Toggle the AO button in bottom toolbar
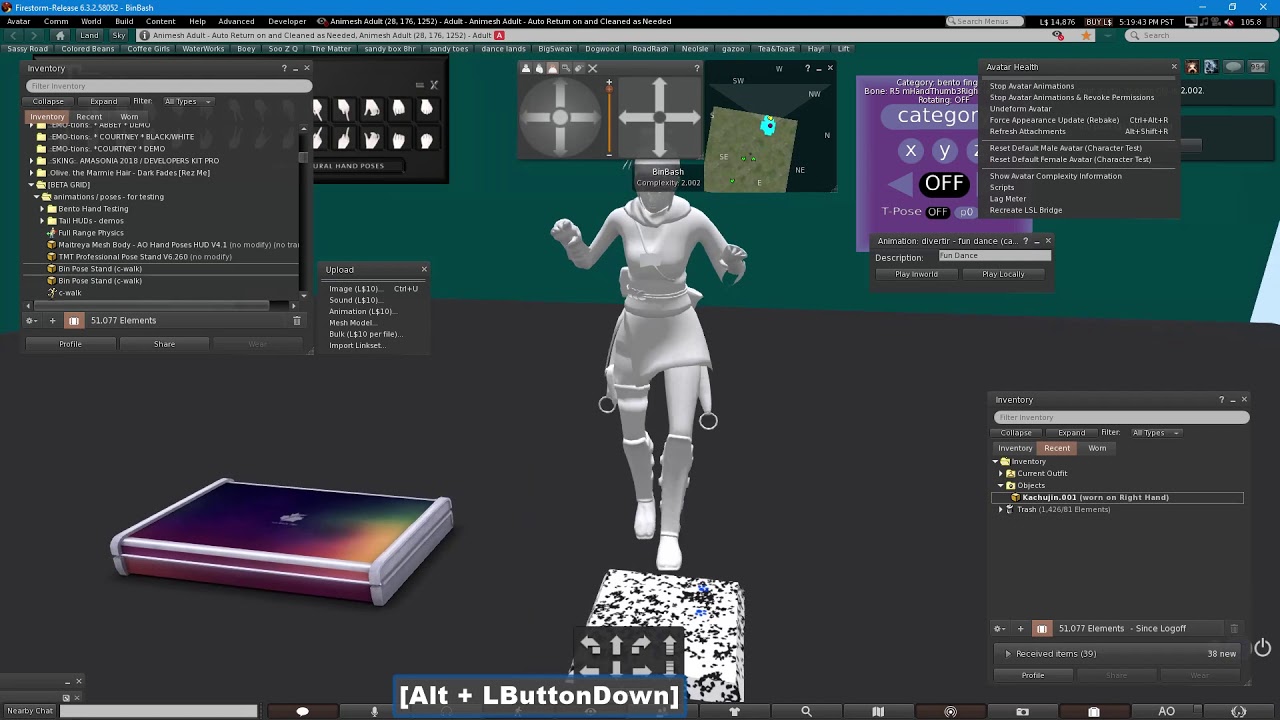This screenshot has height=720, width=1280. click(x=1166, y=711)
